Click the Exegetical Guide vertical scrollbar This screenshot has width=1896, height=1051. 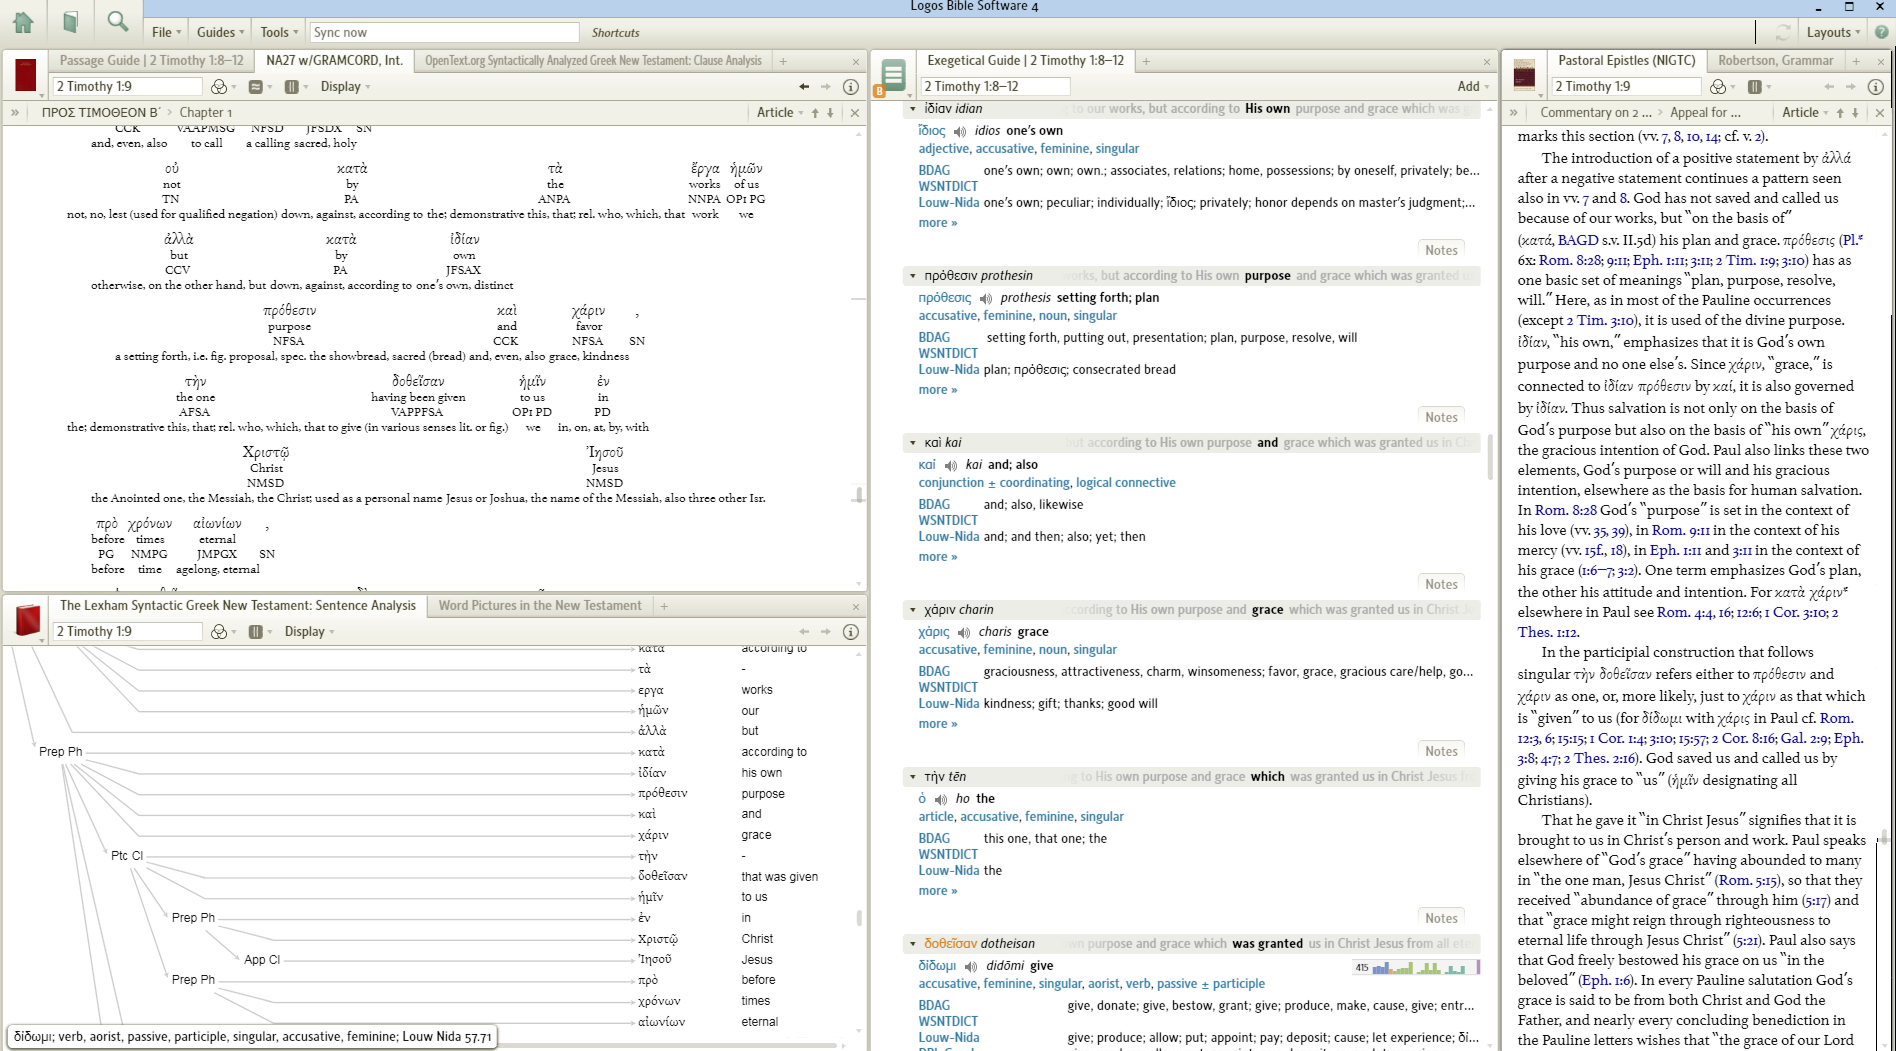click(x=1490, y=455)
